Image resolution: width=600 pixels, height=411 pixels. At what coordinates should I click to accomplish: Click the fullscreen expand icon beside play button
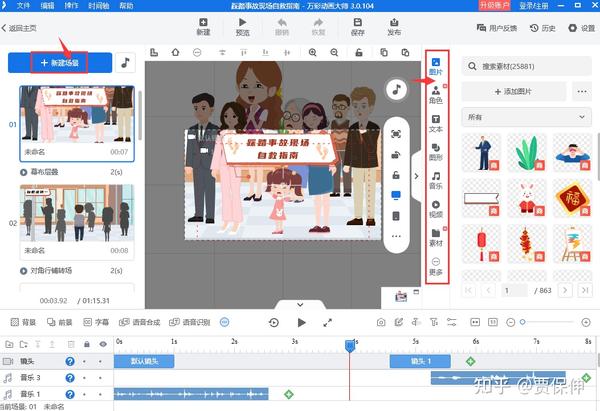[x=328, y=323]
